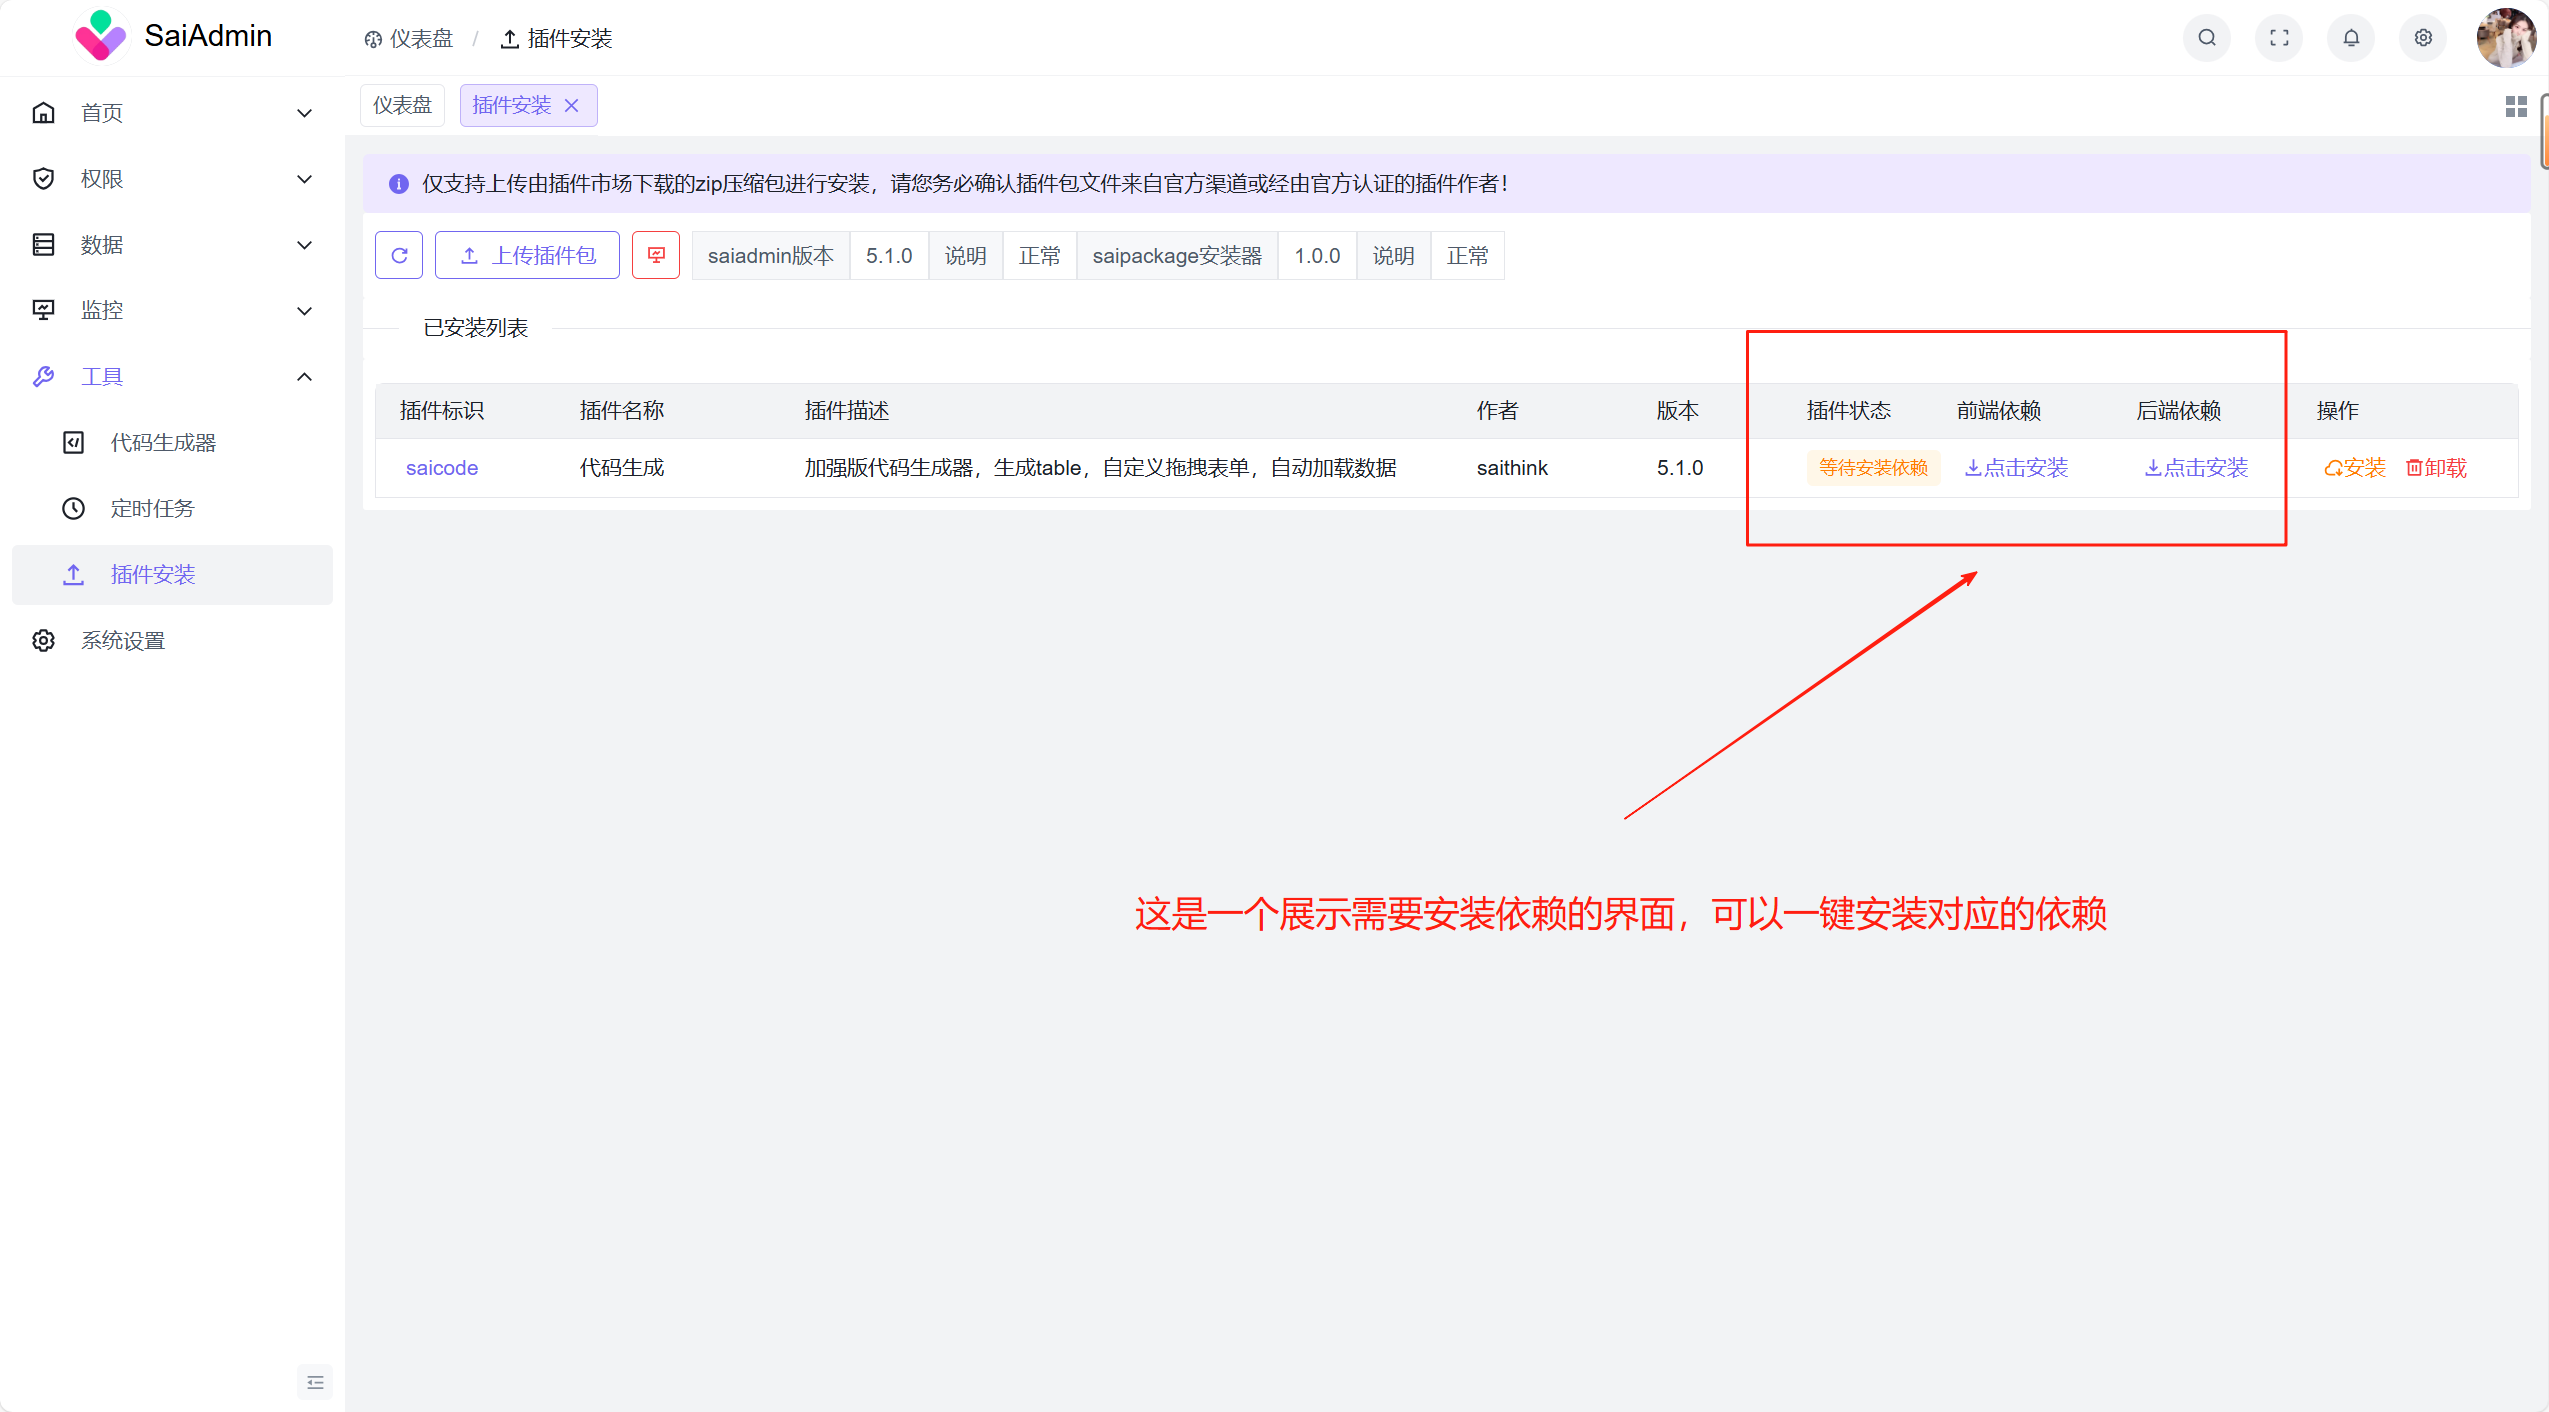This screenshot has width=2549, height=1412.
Task: Click the saipackage安装器 label
Action: pos(1177,256)
